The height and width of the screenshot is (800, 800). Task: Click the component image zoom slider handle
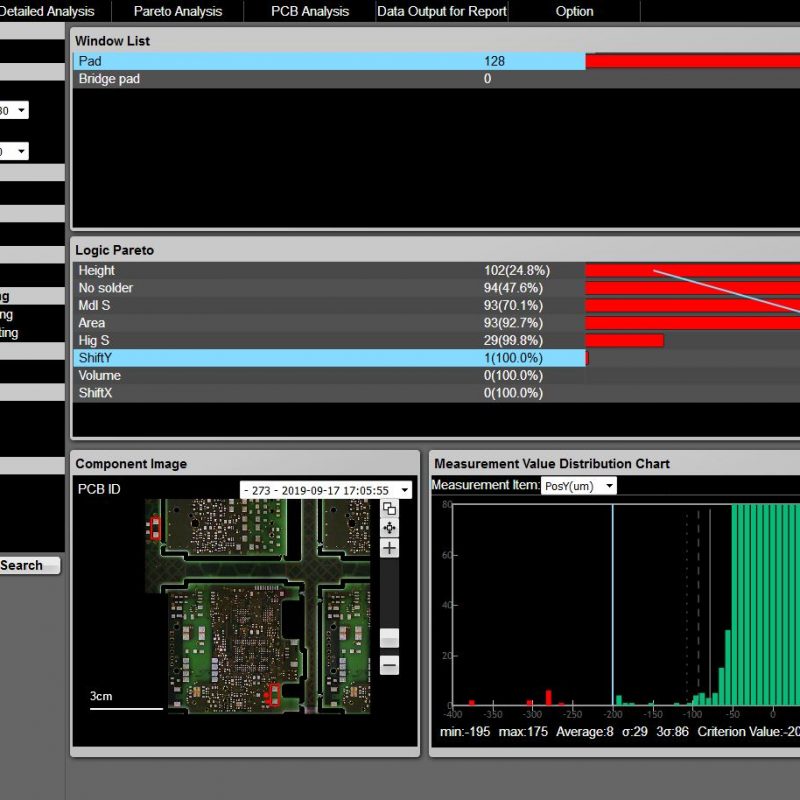click(x=389, y=638)
